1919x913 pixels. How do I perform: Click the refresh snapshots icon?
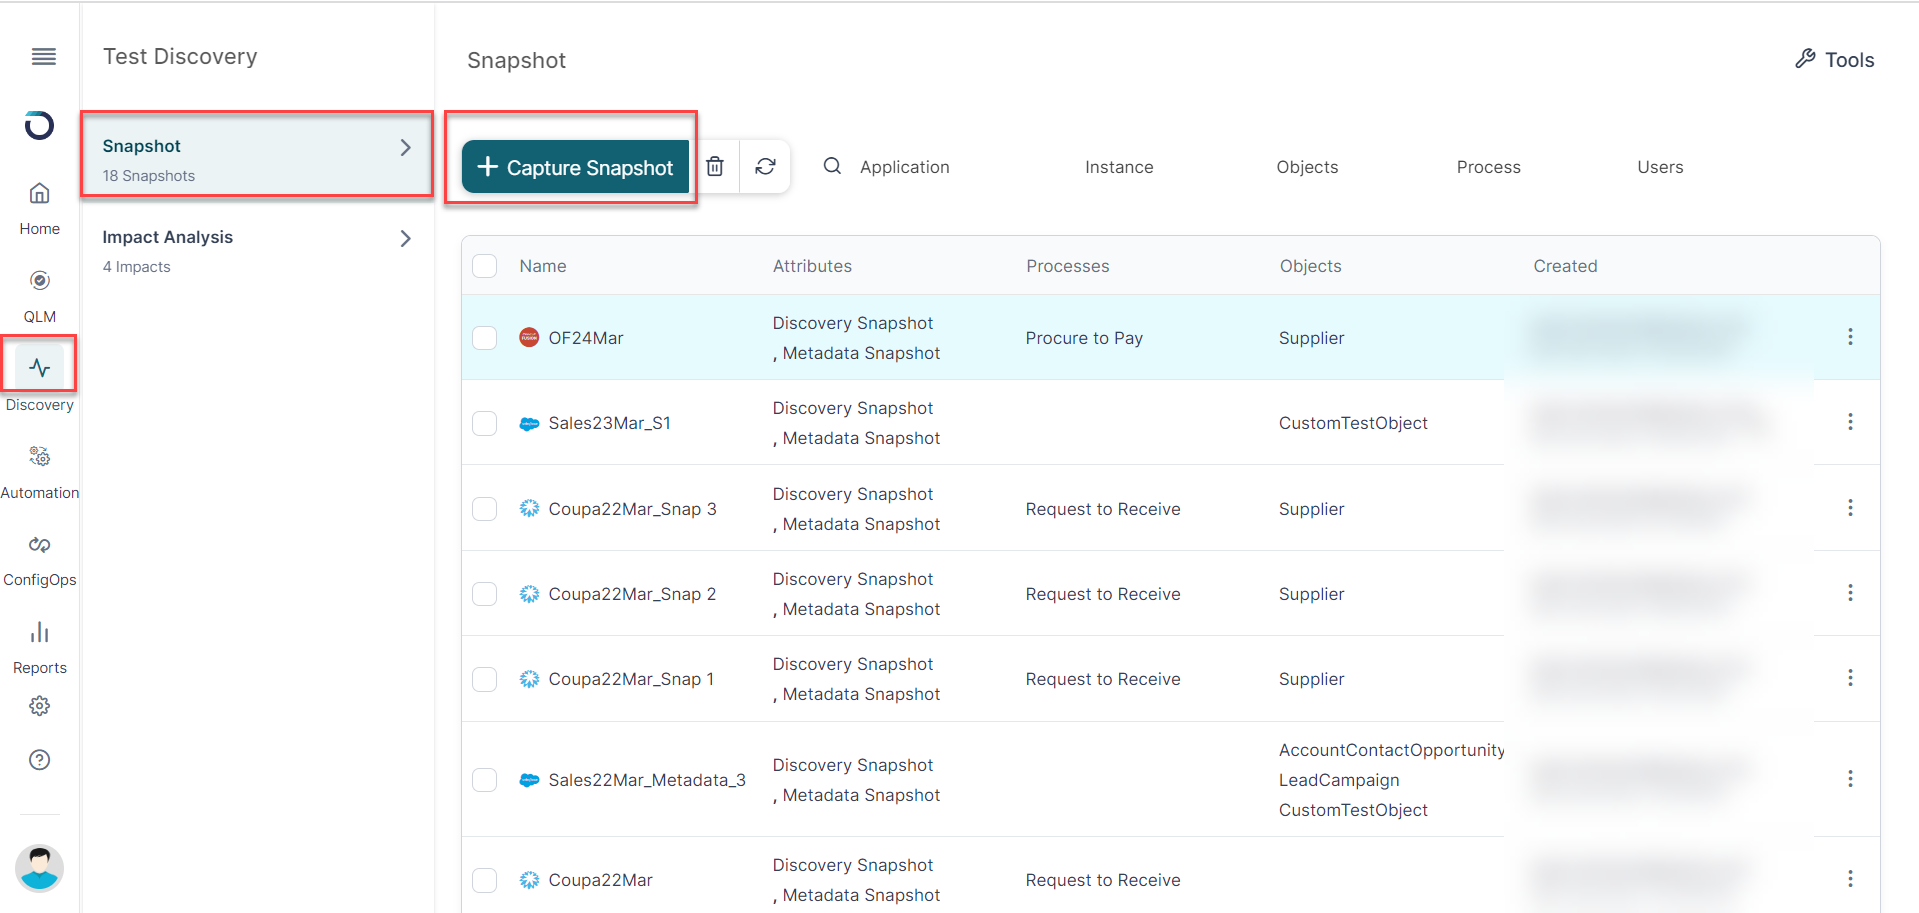click(x=765, y=166)
